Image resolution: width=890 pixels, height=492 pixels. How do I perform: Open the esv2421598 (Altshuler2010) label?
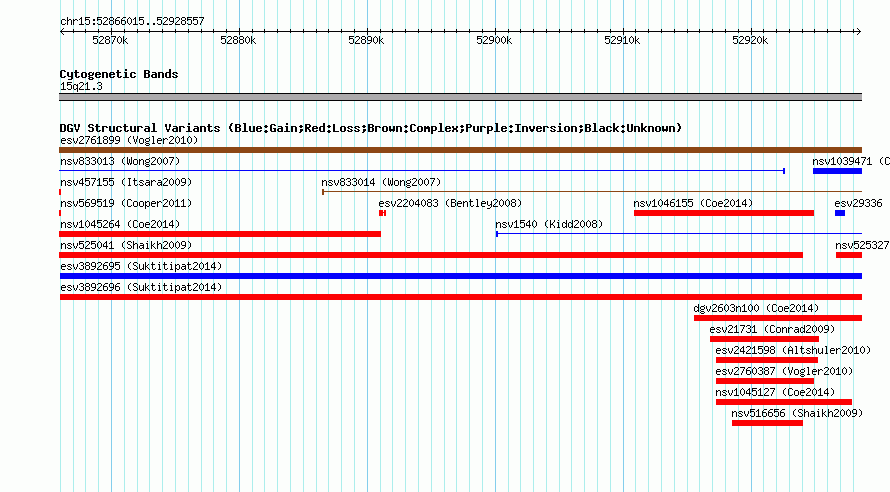pyautogui.click(x=794, y=350)
